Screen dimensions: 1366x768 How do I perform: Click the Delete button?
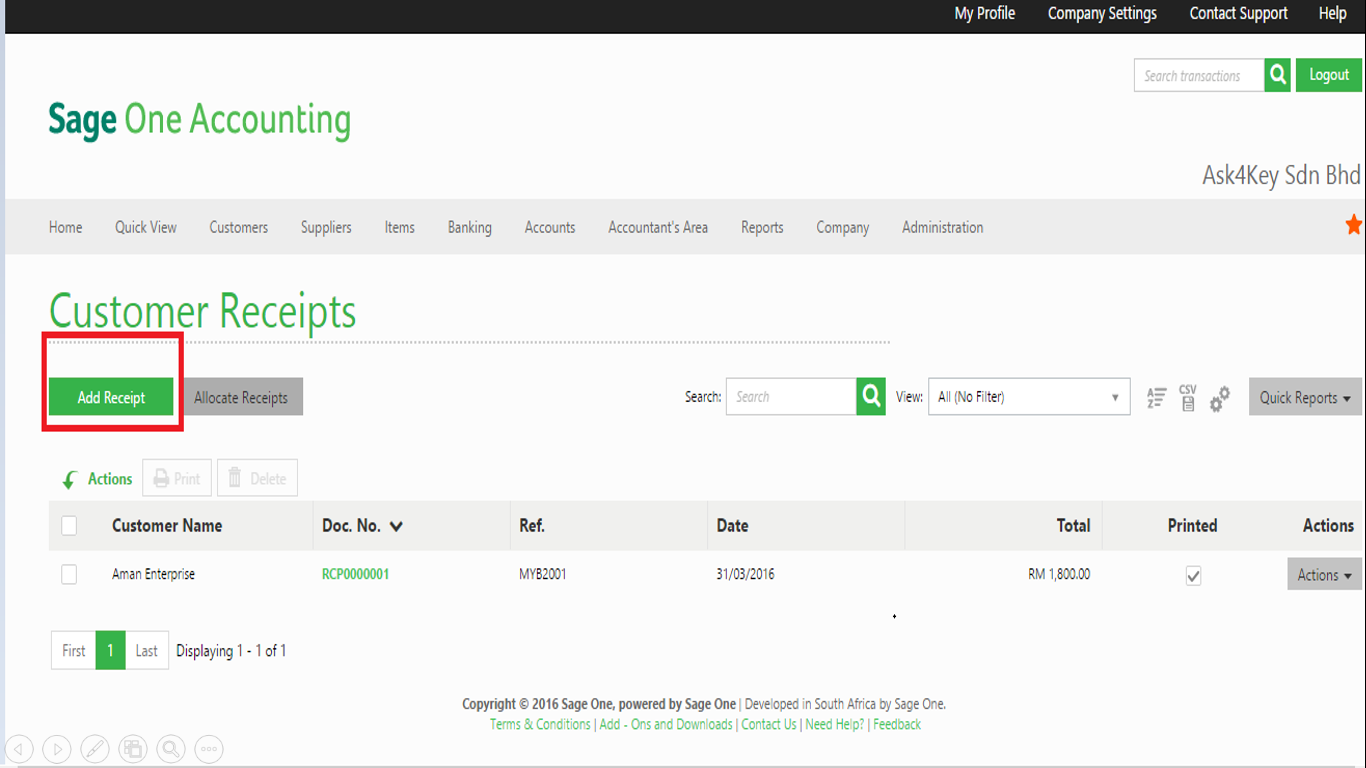(x=257, y=479)
